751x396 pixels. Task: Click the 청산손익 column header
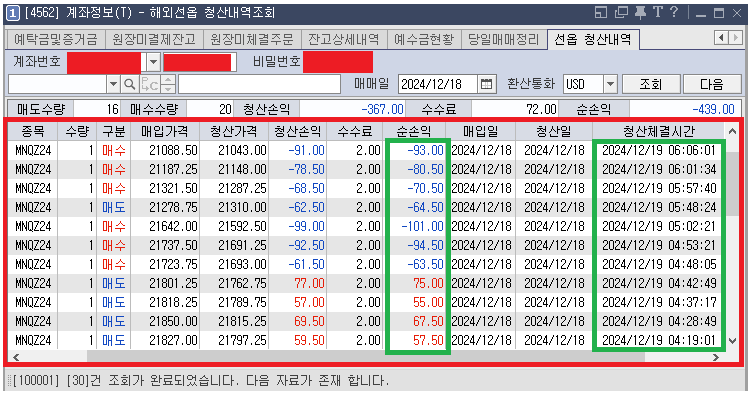[297, 131]
